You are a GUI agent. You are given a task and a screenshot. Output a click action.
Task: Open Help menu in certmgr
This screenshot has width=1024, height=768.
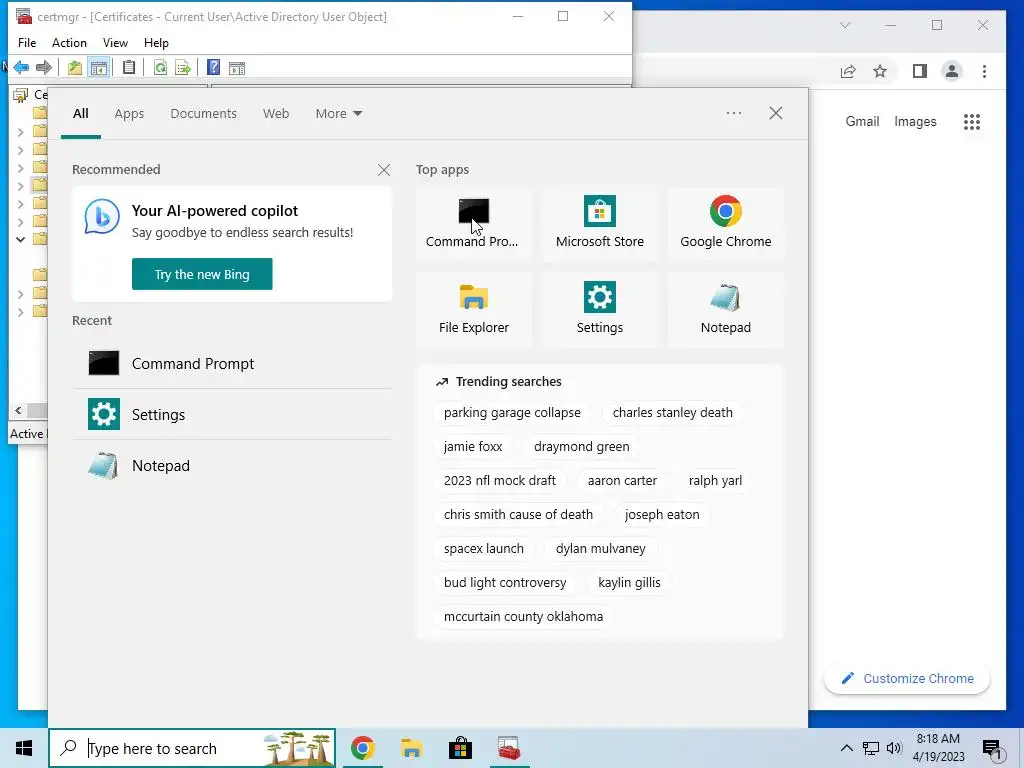pos(156,42)
